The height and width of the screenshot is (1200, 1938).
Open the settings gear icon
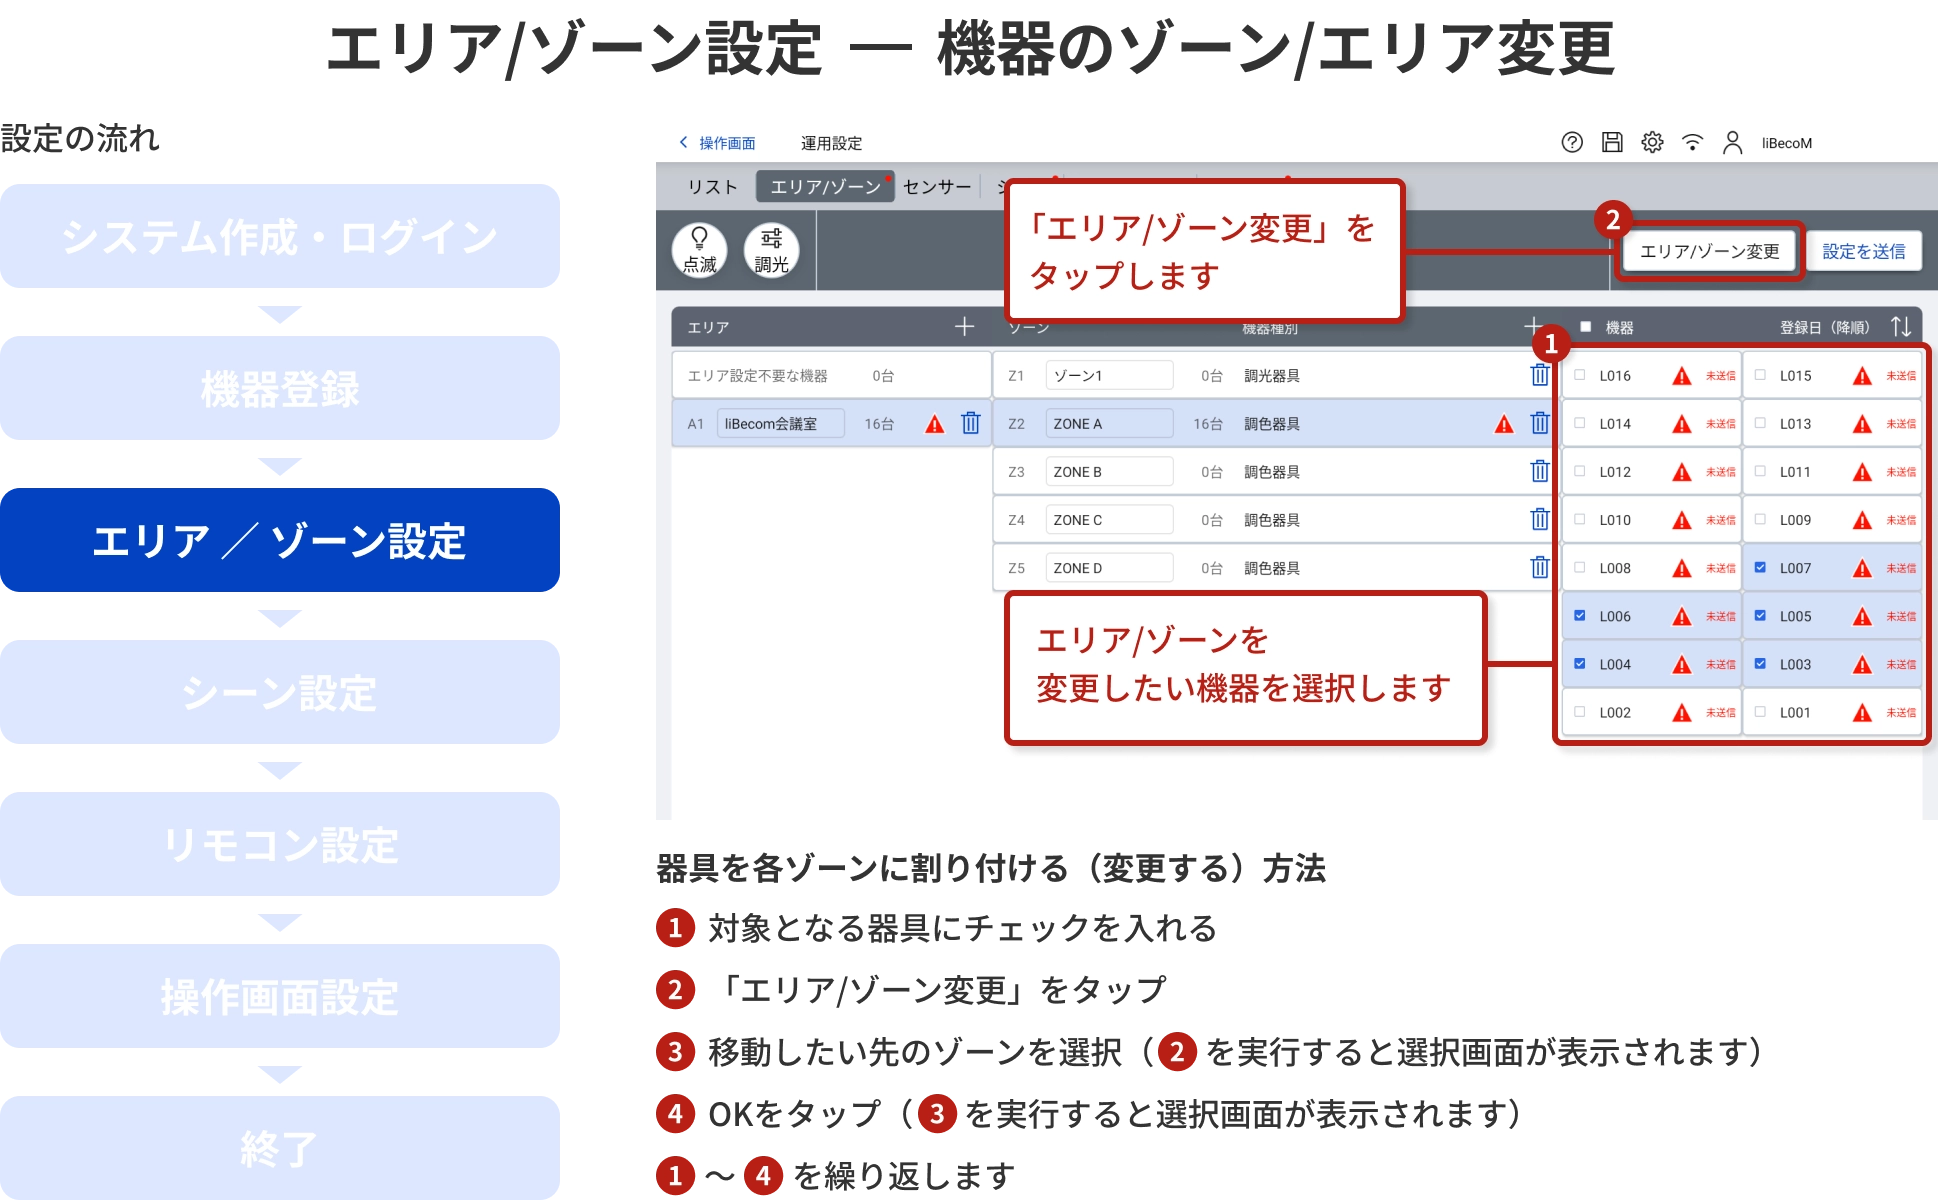point(1652,142)
